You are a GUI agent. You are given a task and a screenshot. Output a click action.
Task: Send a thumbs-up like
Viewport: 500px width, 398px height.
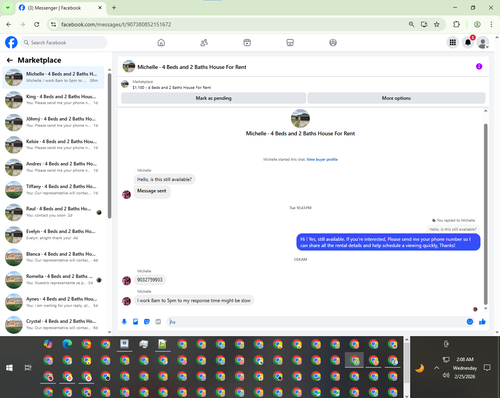482,322
